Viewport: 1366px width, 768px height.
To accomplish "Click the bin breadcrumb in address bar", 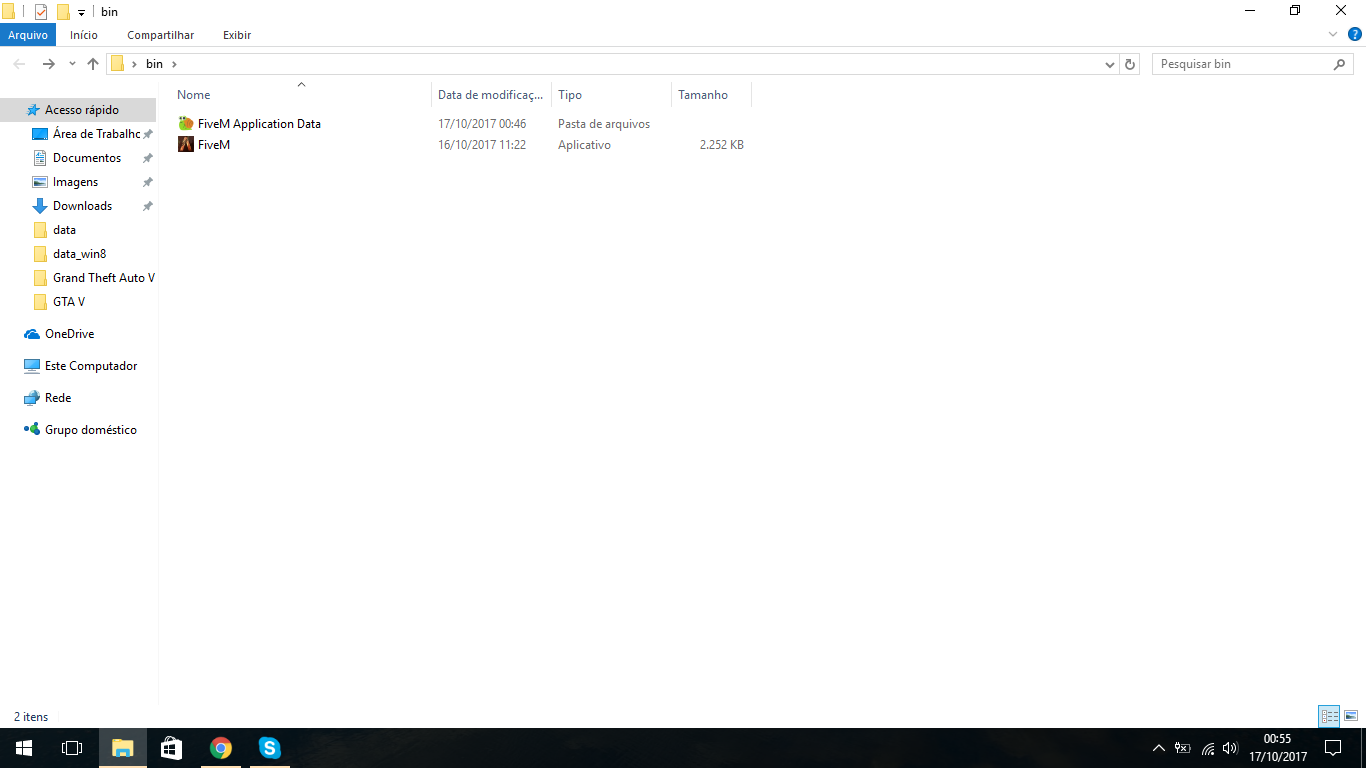I will (x=154, y=64).
